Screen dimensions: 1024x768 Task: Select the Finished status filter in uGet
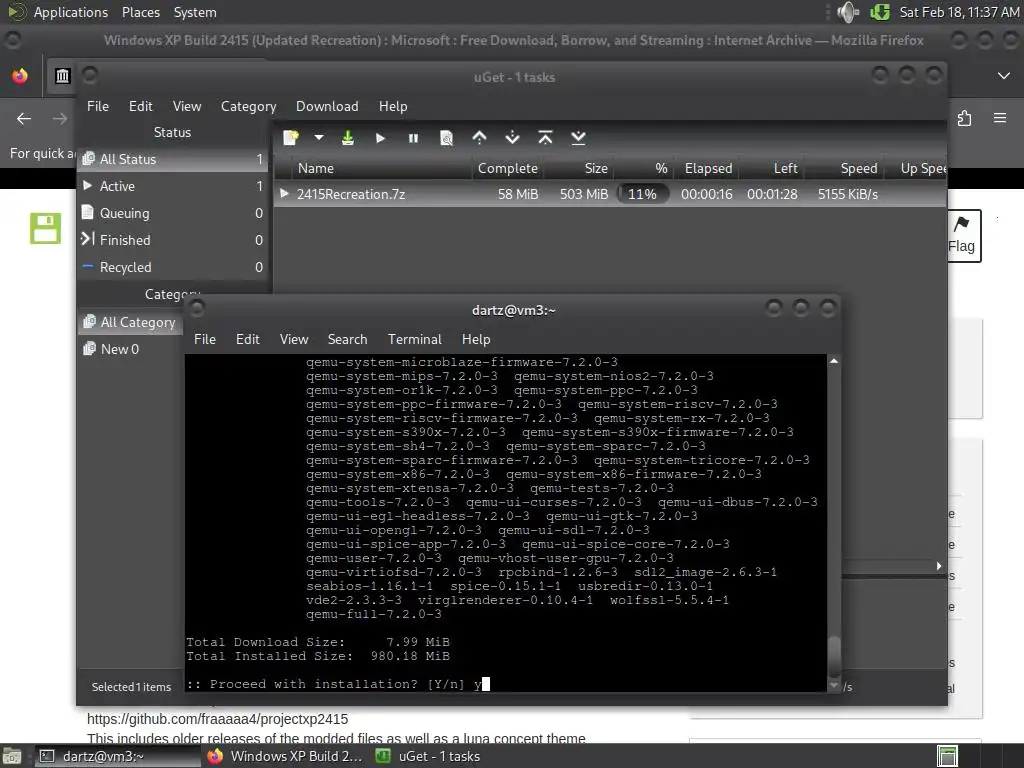pyautogui.click(x=173, y=240)
